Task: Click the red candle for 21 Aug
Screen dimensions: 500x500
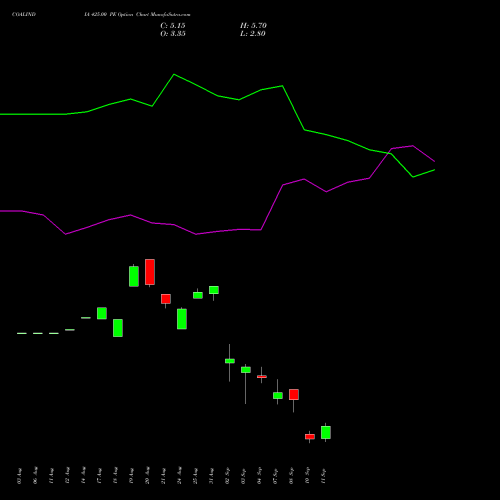Action: (166, 299)
